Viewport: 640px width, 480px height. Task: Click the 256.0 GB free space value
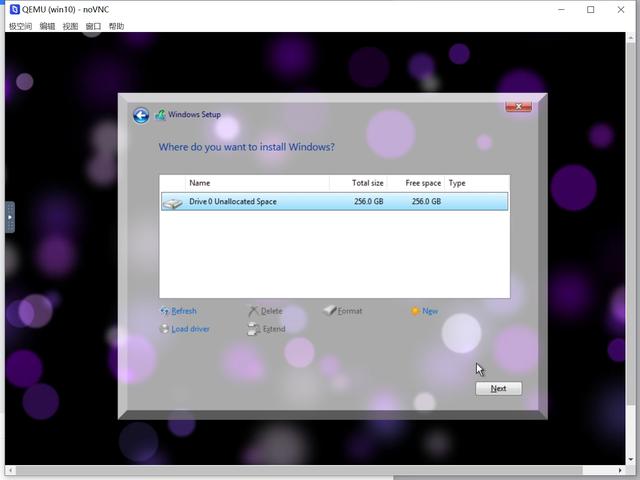click(426, 201)
